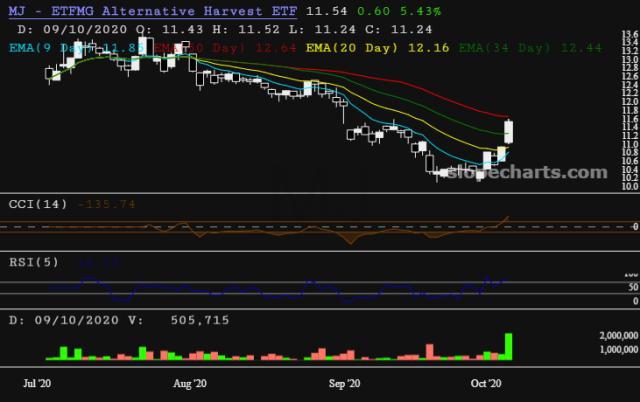Click the 13.6 price axis label
This screenshot has width=640, height=402.
[x=629, y=35]
